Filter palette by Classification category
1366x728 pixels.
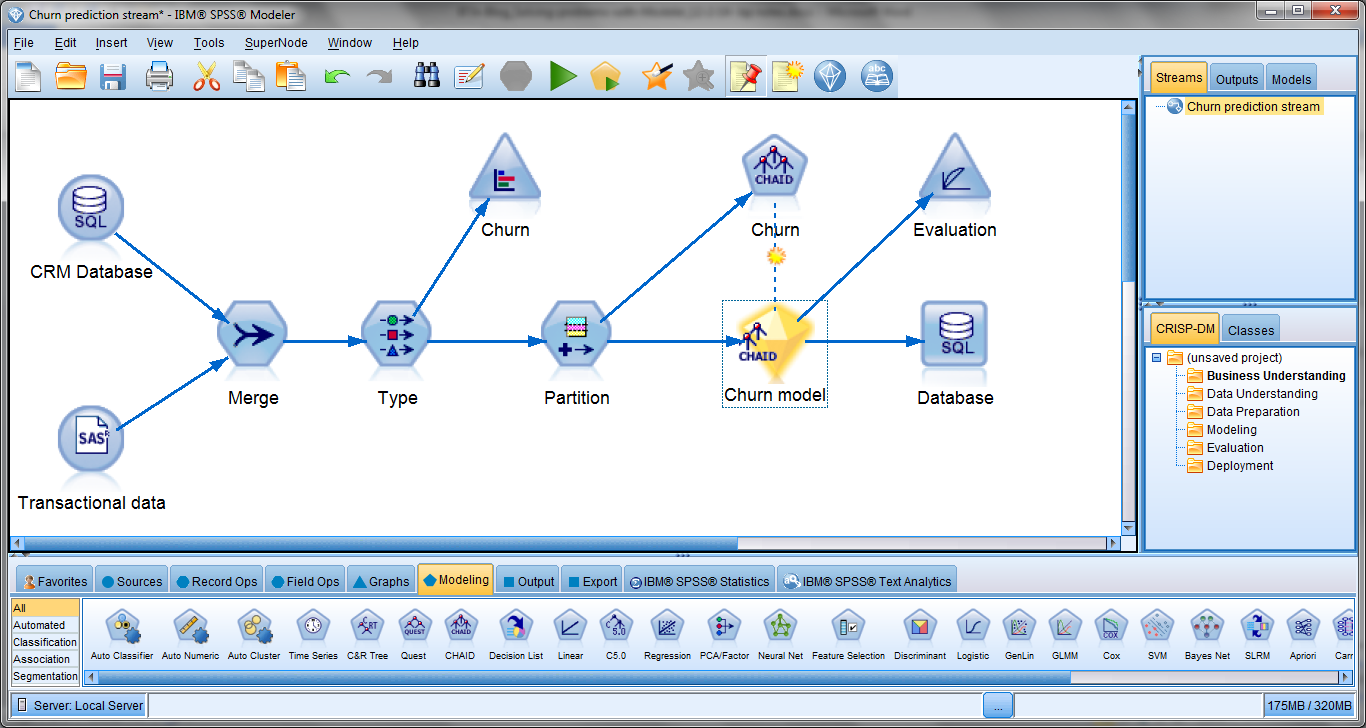click(x=45, y=642)
